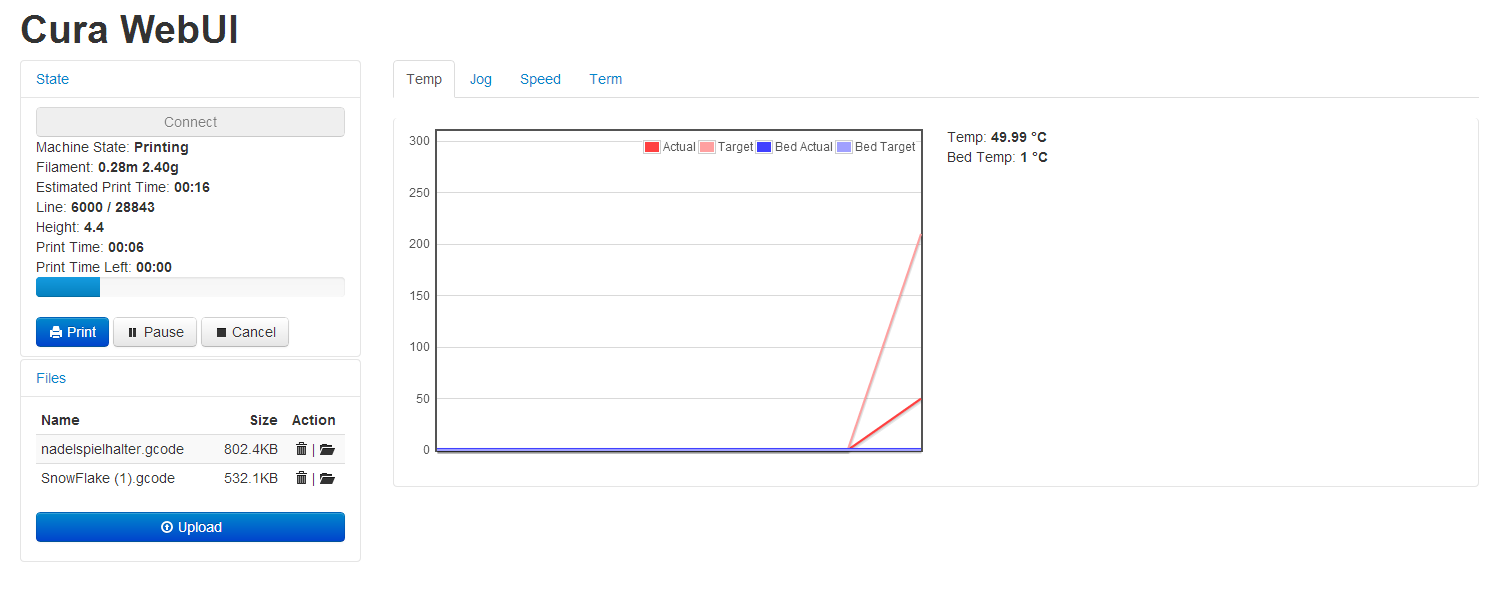
Task: Pause the current print job
Action: (x=155, y=332)
